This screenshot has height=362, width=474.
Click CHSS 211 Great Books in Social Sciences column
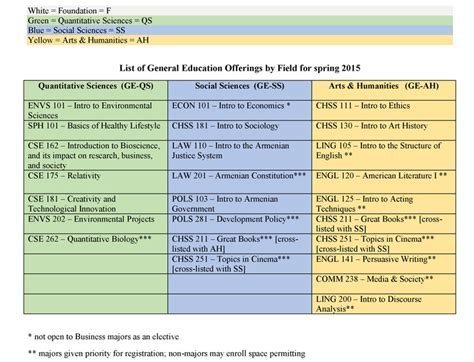(240, 244)
